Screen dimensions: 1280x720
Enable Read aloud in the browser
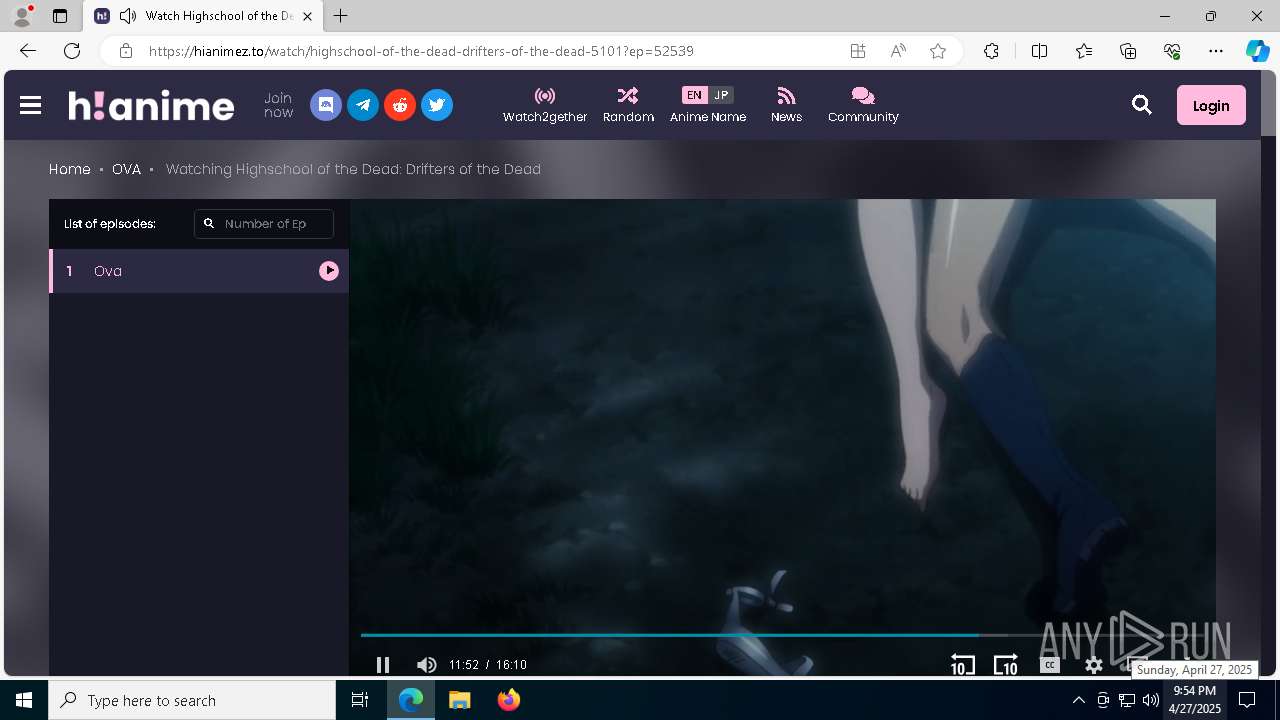click(x=898, y=51)
